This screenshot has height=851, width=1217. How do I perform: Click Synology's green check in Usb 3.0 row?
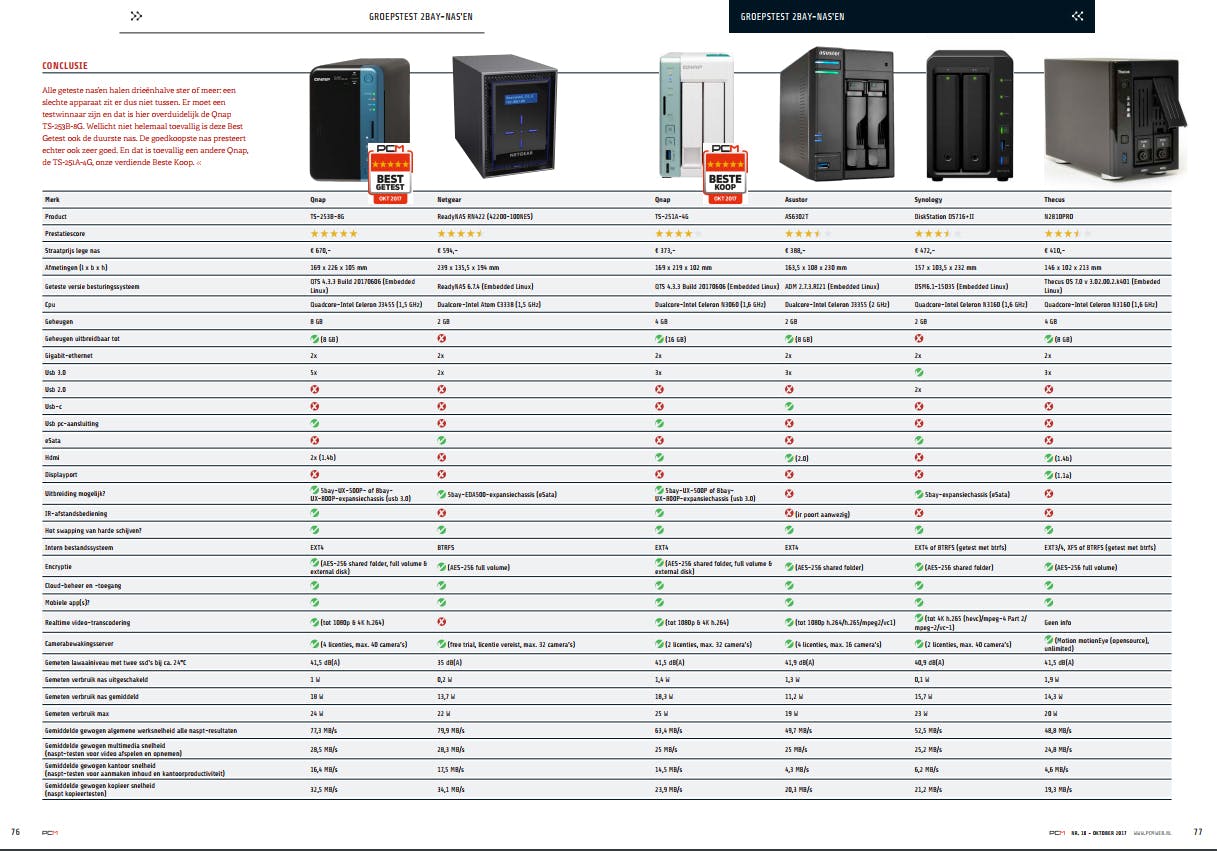(x=919, y=372)
